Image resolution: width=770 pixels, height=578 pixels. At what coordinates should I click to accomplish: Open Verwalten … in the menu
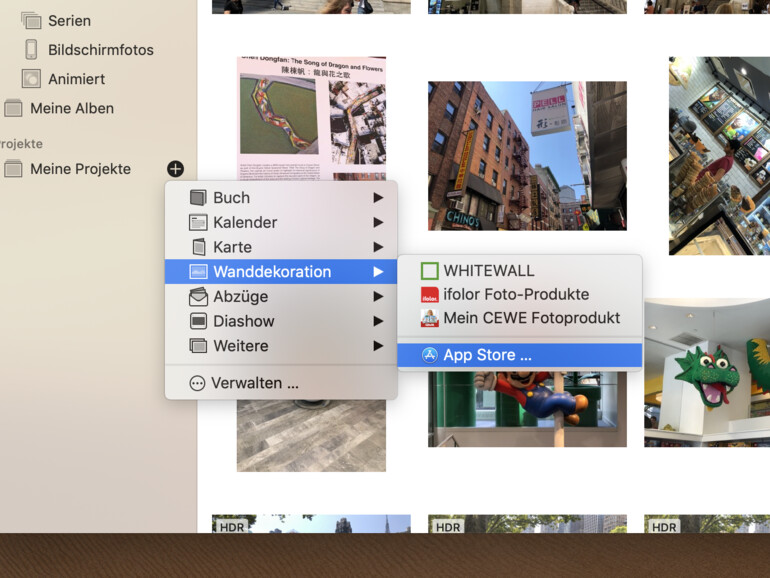pyautogui.click(x=281, y=383)
